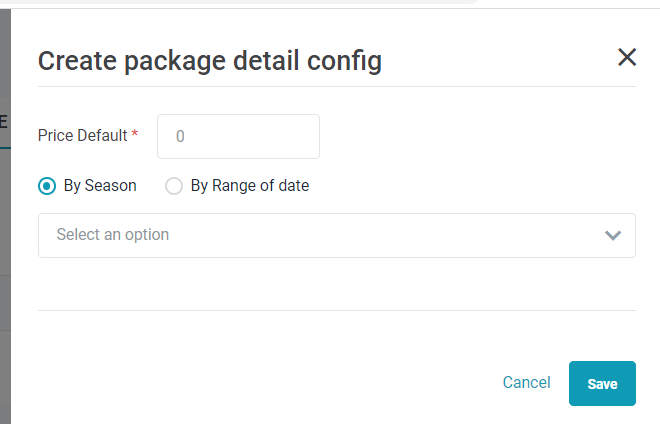This screenshot has height=424, width=660.
Task: Click the zero placeholder in the price field
Action: [x=180, y=136]
